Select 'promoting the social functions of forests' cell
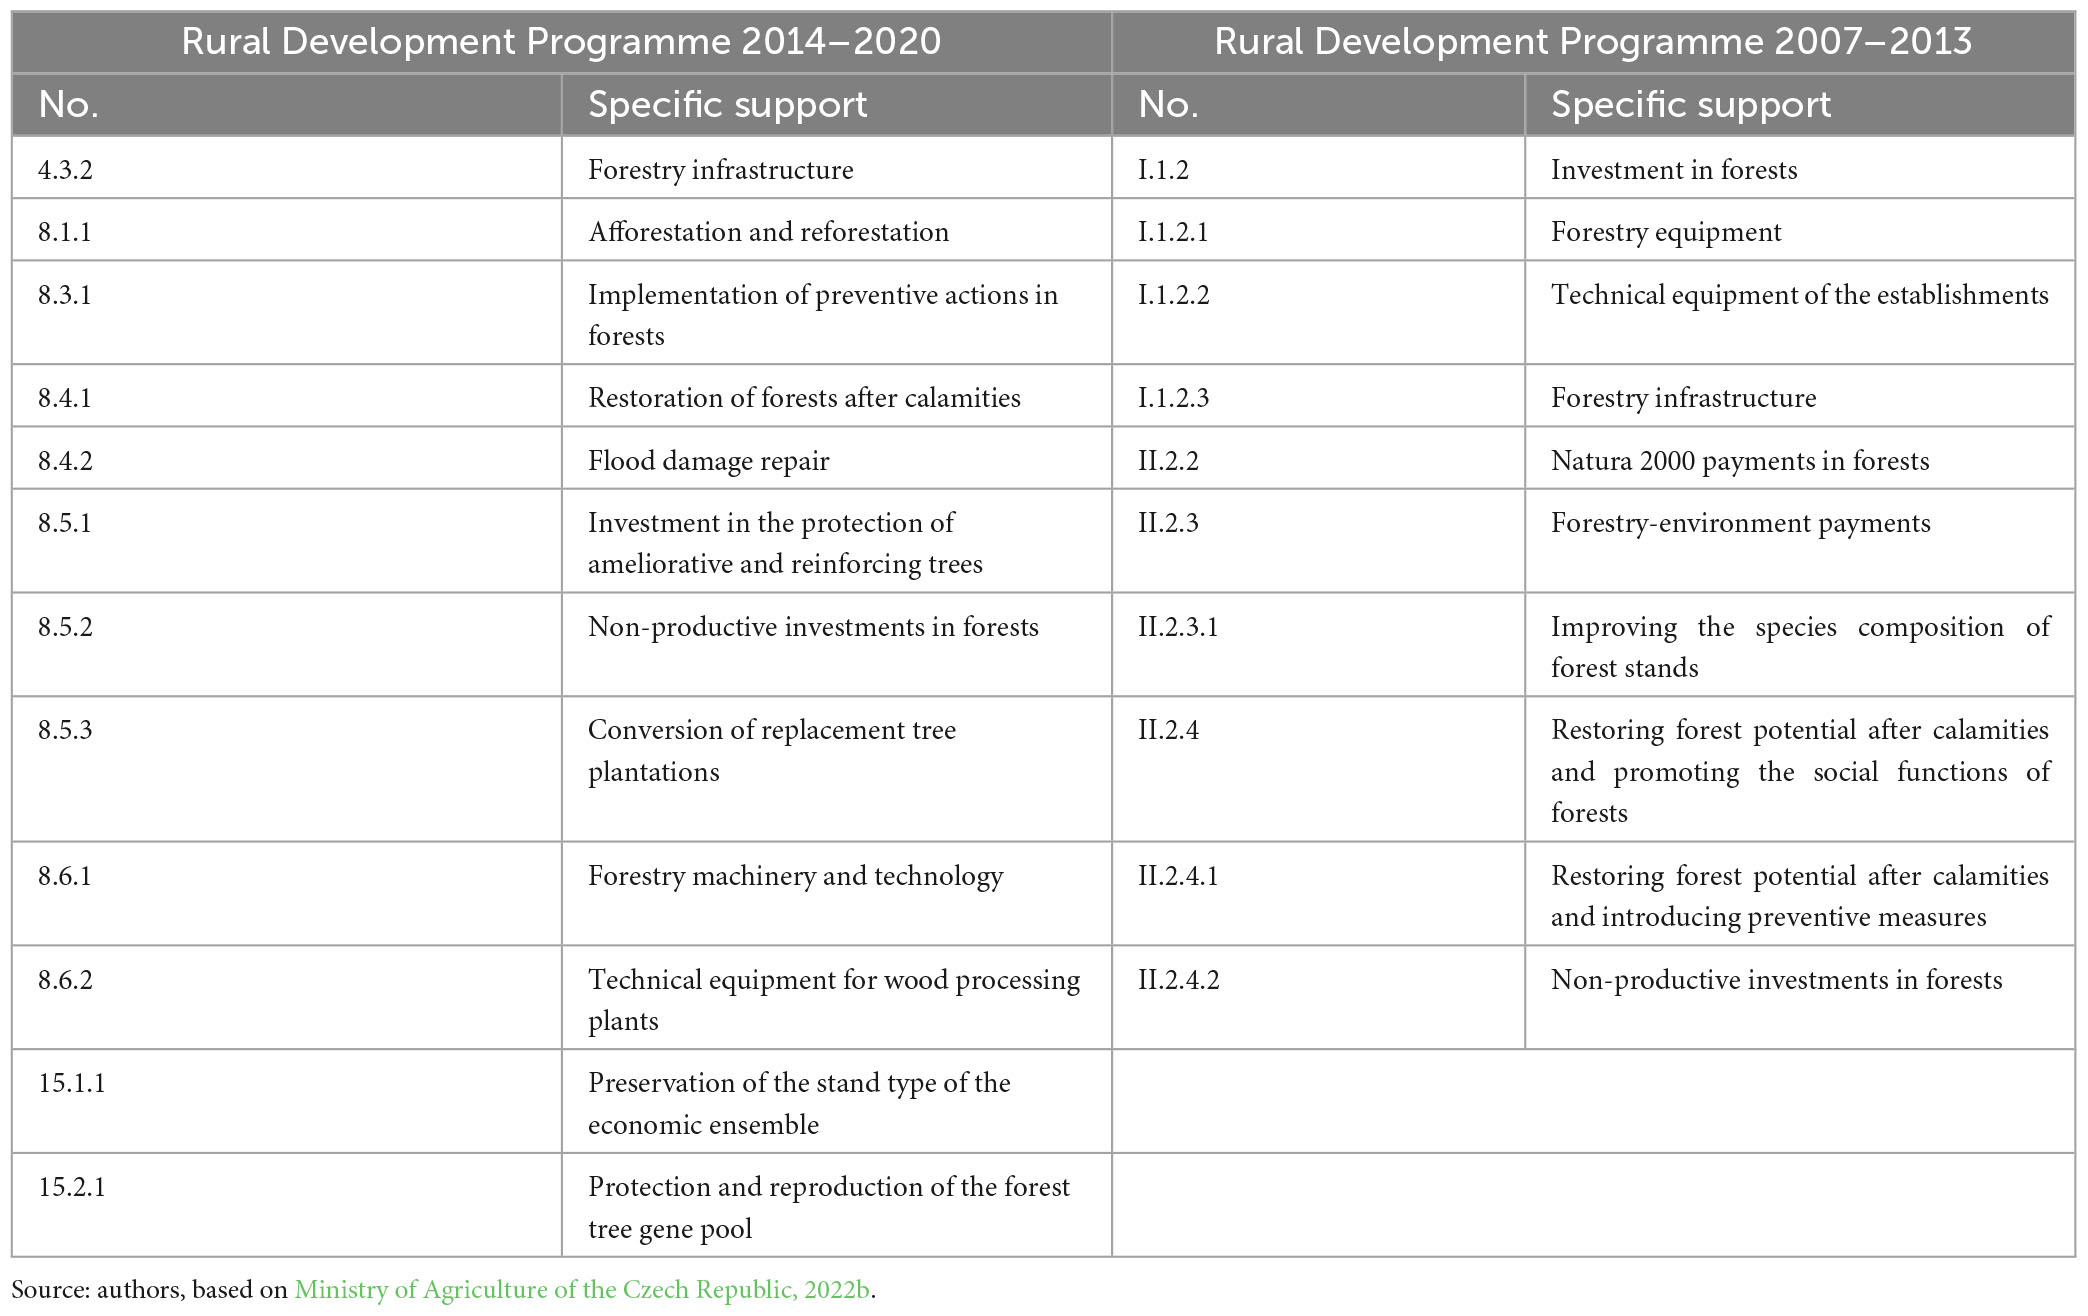Viewport: 2088px width, 1316px height. [x=1800, y=769]
